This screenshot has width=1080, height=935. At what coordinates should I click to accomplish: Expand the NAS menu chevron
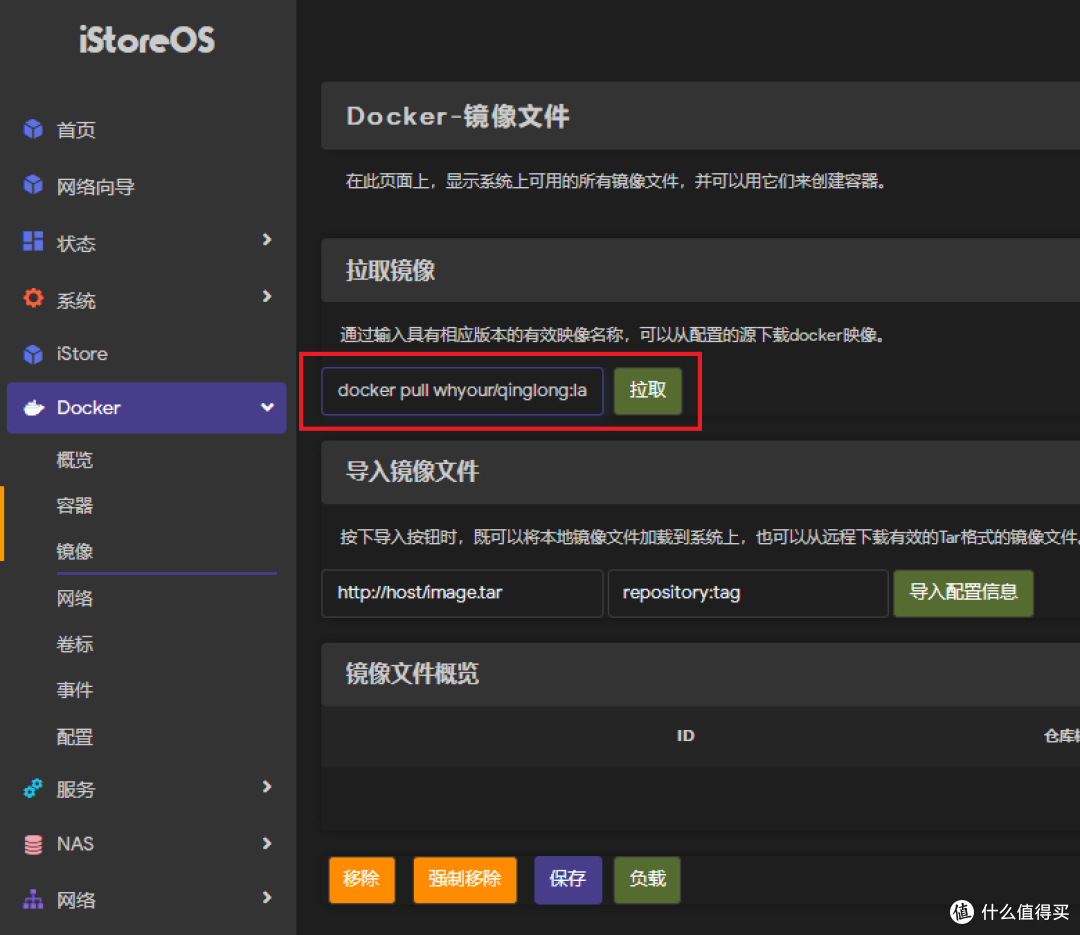click(267, 843)
